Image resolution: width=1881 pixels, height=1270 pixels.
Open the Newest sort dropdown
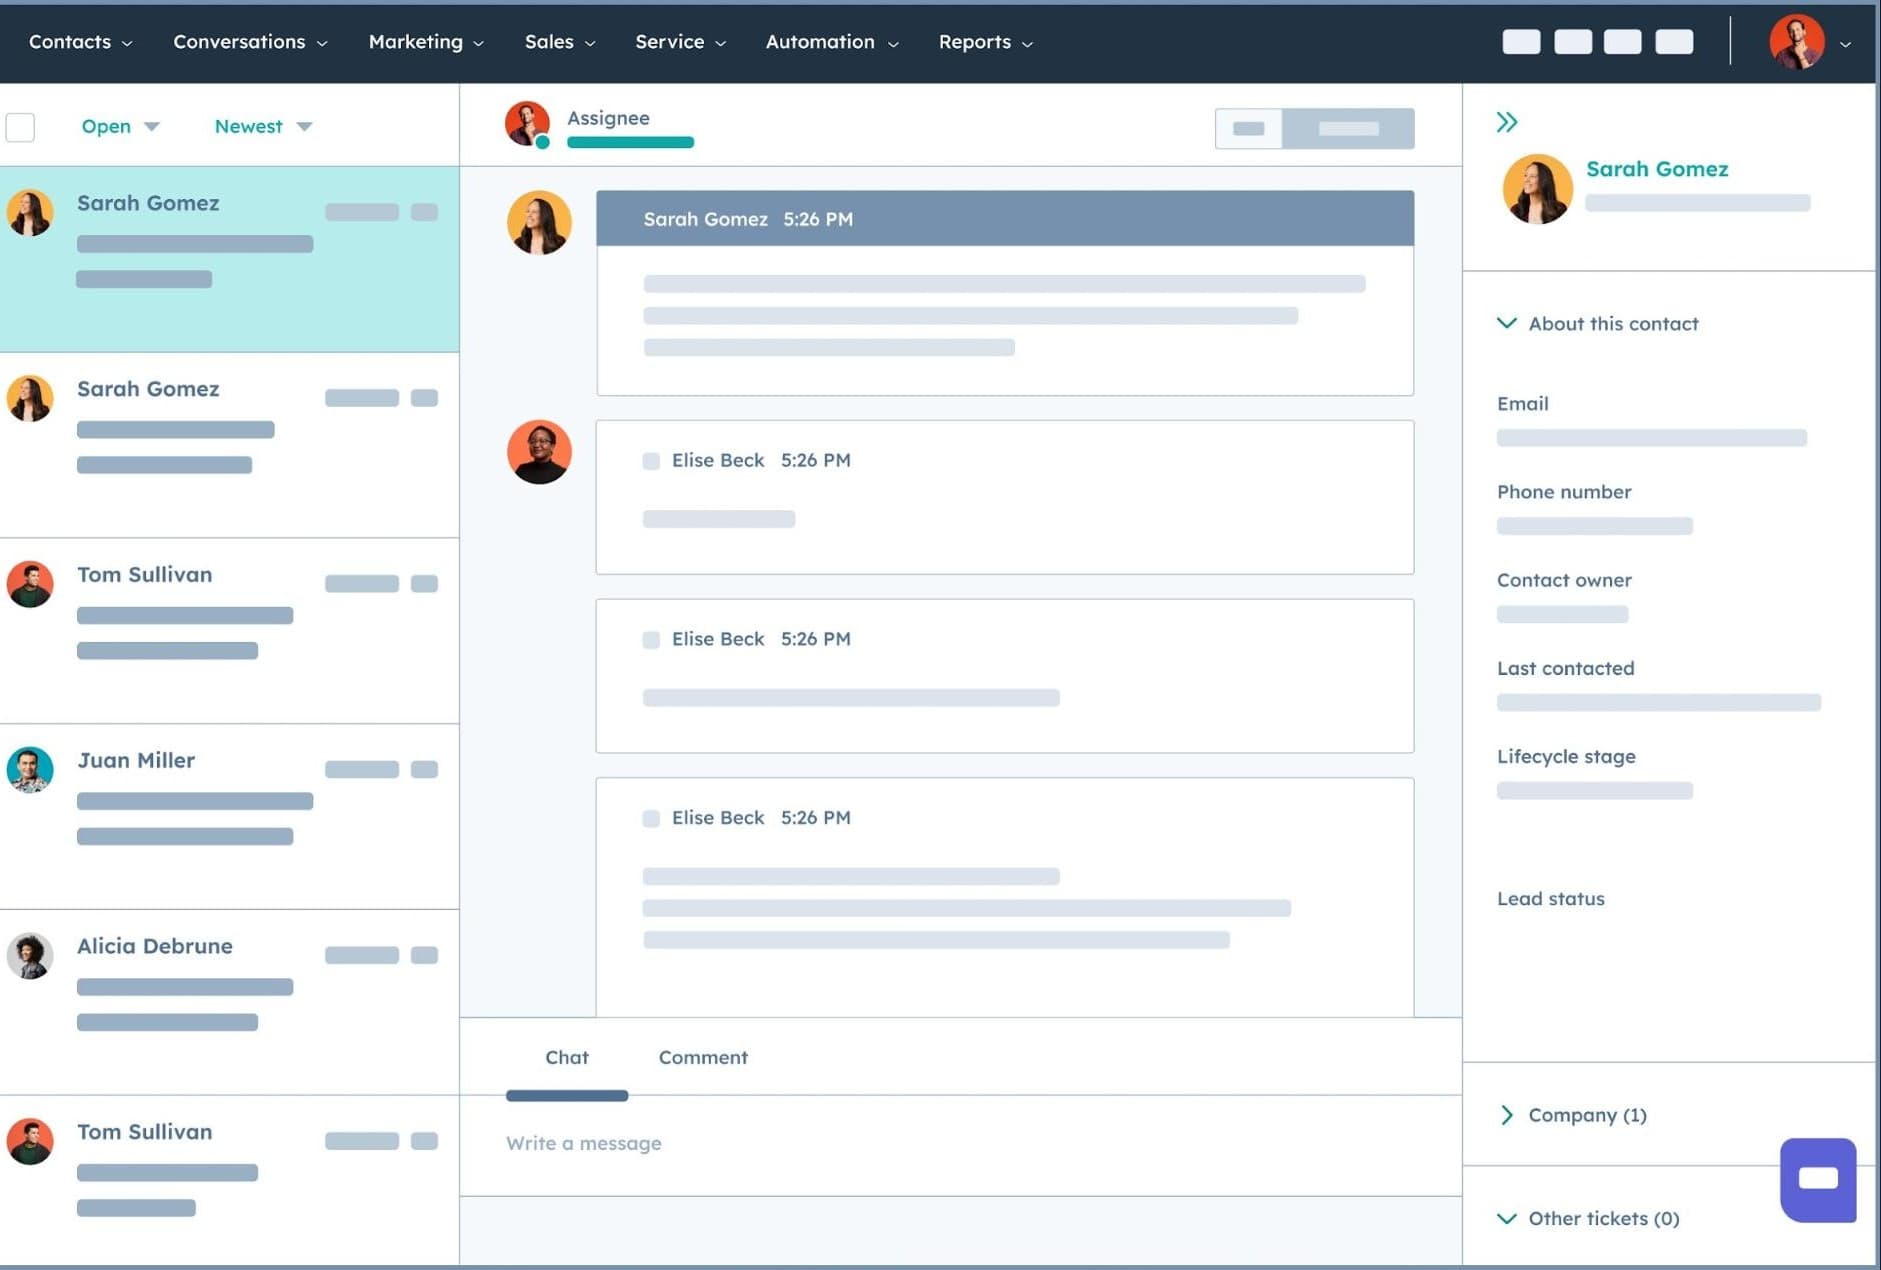263,126
